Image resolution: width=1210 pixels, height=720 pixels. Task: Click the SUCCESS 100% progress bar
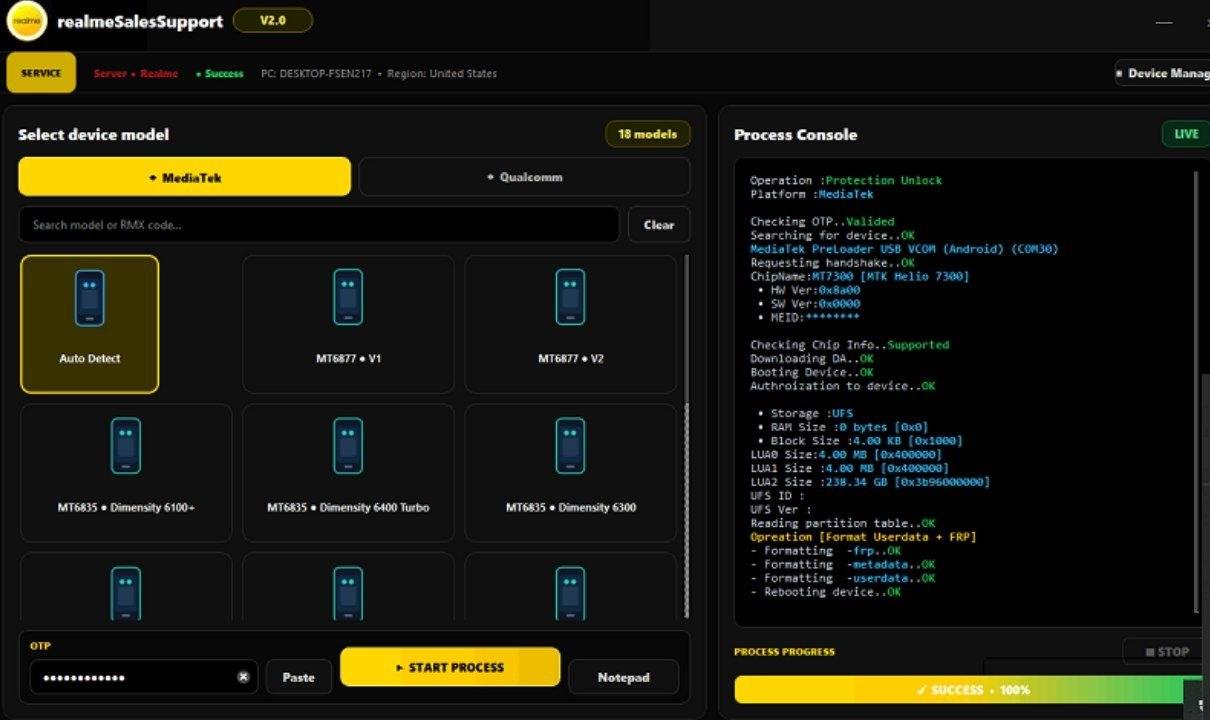tap(972, 690)
